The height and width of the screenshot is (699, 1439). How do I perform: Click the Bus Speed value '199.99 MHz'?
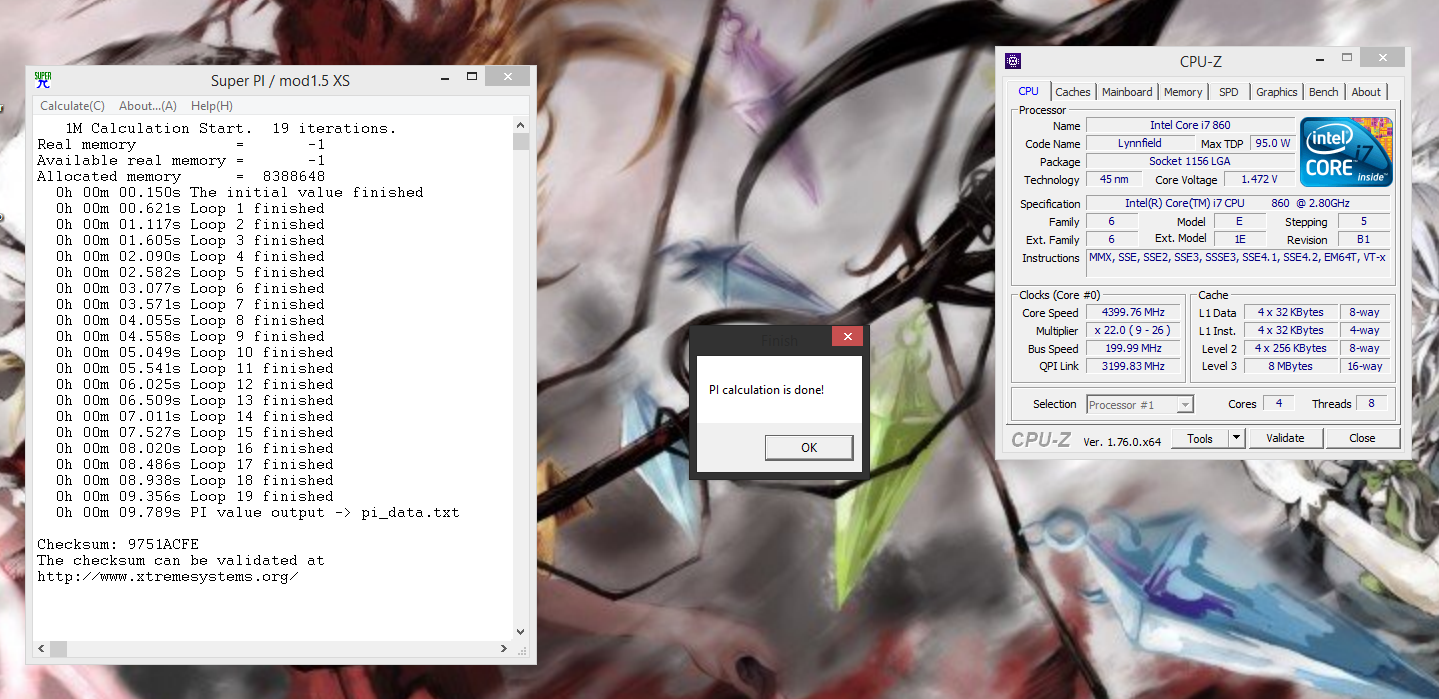pyautogui.click(x=1135, y=348)
